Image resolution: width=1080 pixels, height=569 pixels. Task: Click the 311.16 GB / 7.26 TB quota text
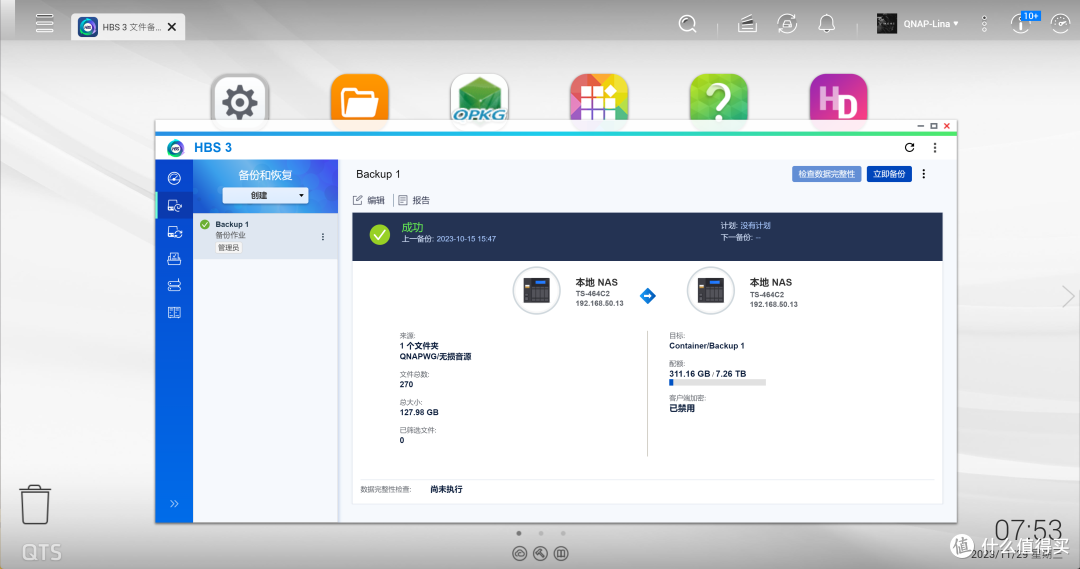707,374
